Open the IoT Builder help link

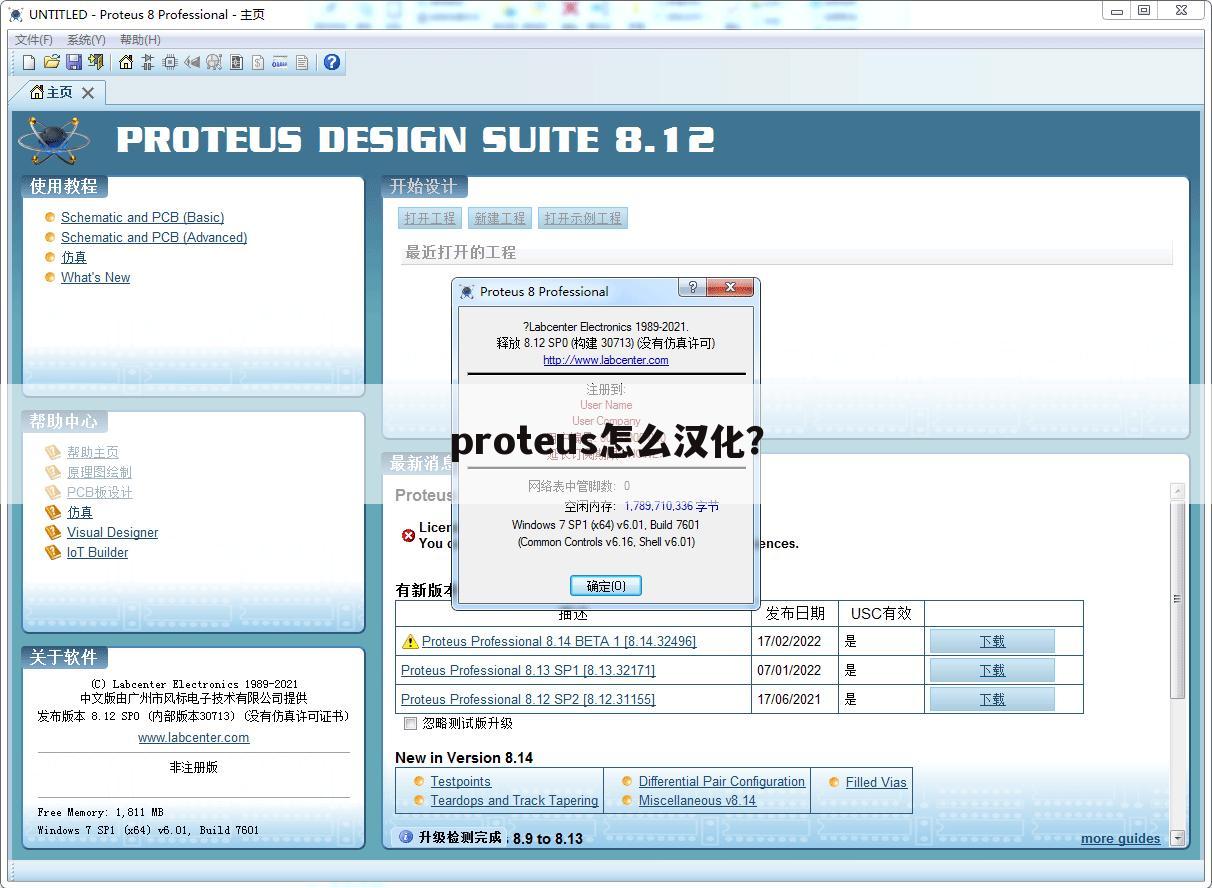[x=97, y=552]
